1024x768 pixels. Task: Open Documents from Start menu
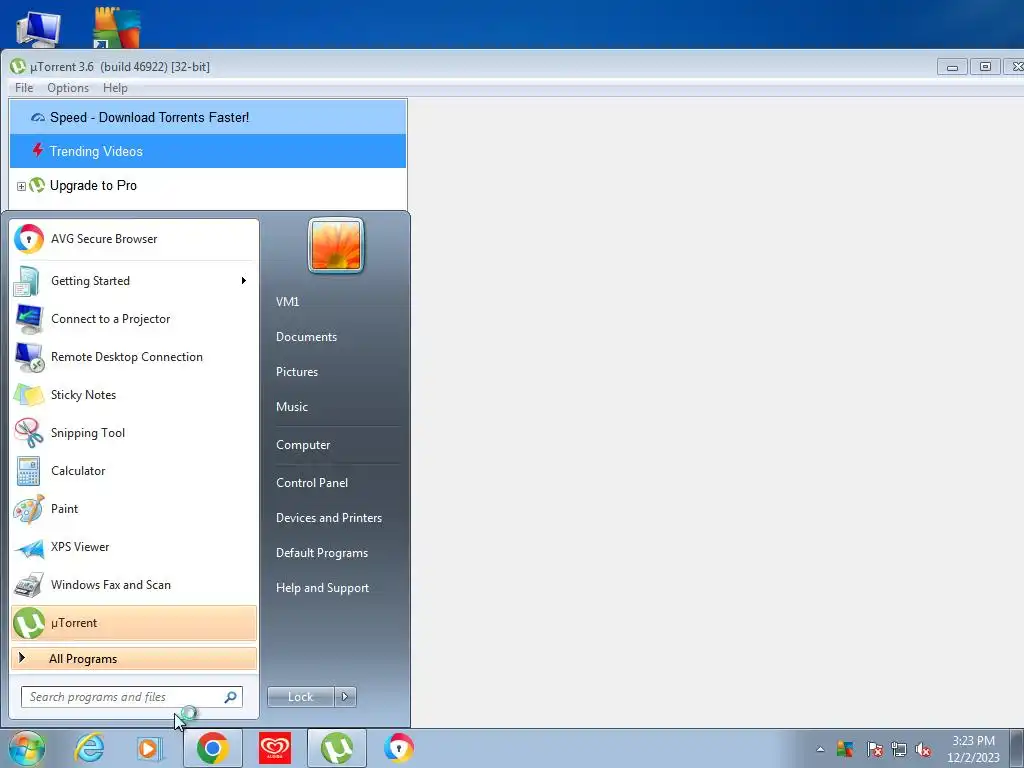point(306,337)
